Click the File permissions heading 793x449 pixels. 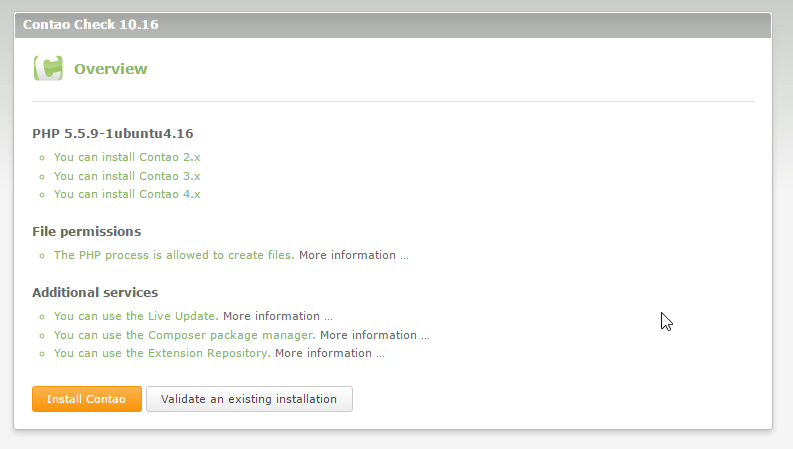point(86,231)
